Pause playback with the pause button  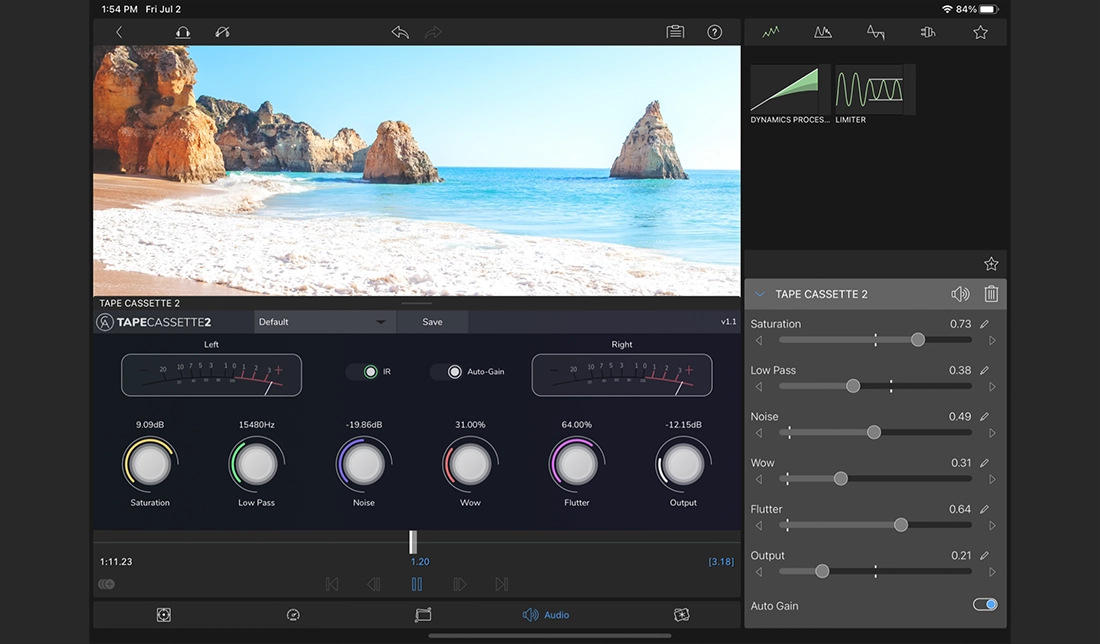417,584
